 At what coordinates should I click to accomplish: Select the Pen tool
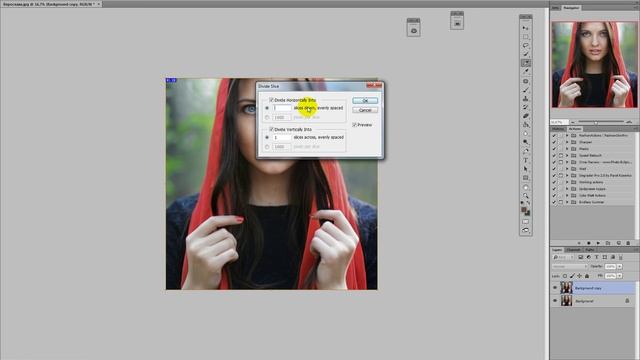(x=526, y=151)
